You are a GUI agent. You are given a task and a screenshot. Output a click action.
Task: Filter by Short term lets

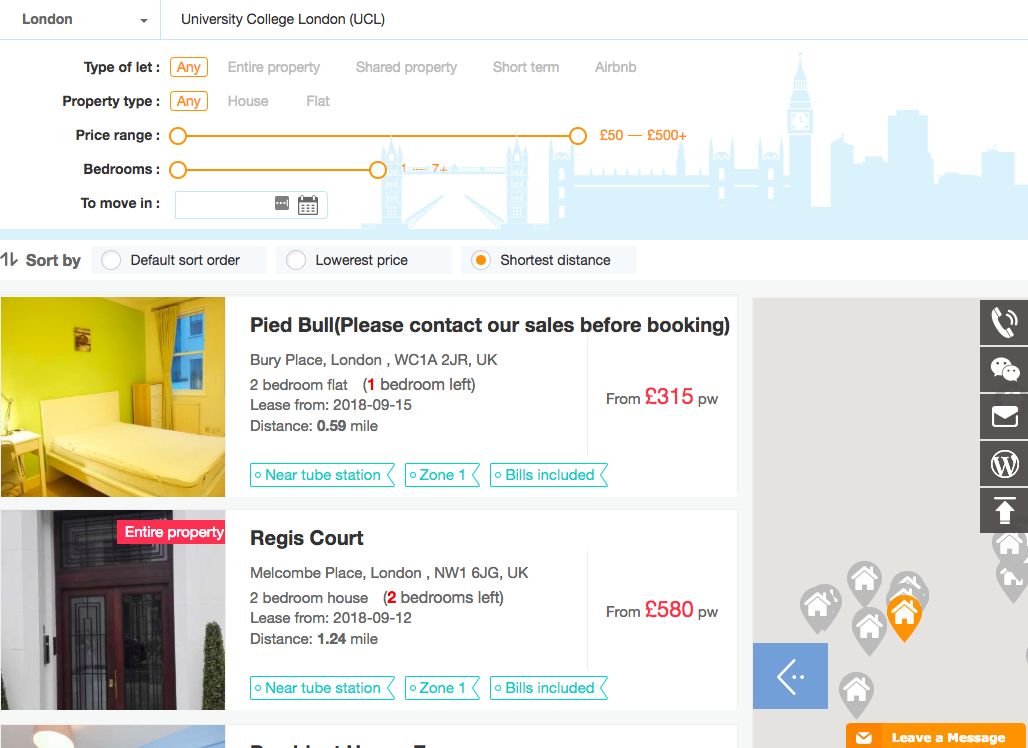pyautogui.click(x=526, y=67)
